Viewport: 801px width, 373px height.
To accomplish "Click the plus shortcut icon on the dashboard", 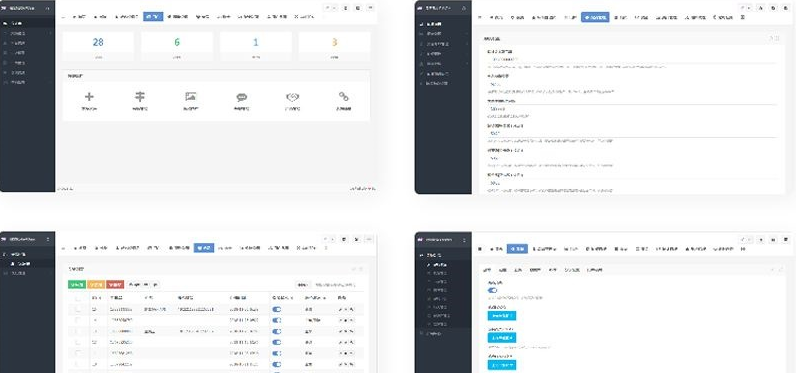I will tap(89, 97).
